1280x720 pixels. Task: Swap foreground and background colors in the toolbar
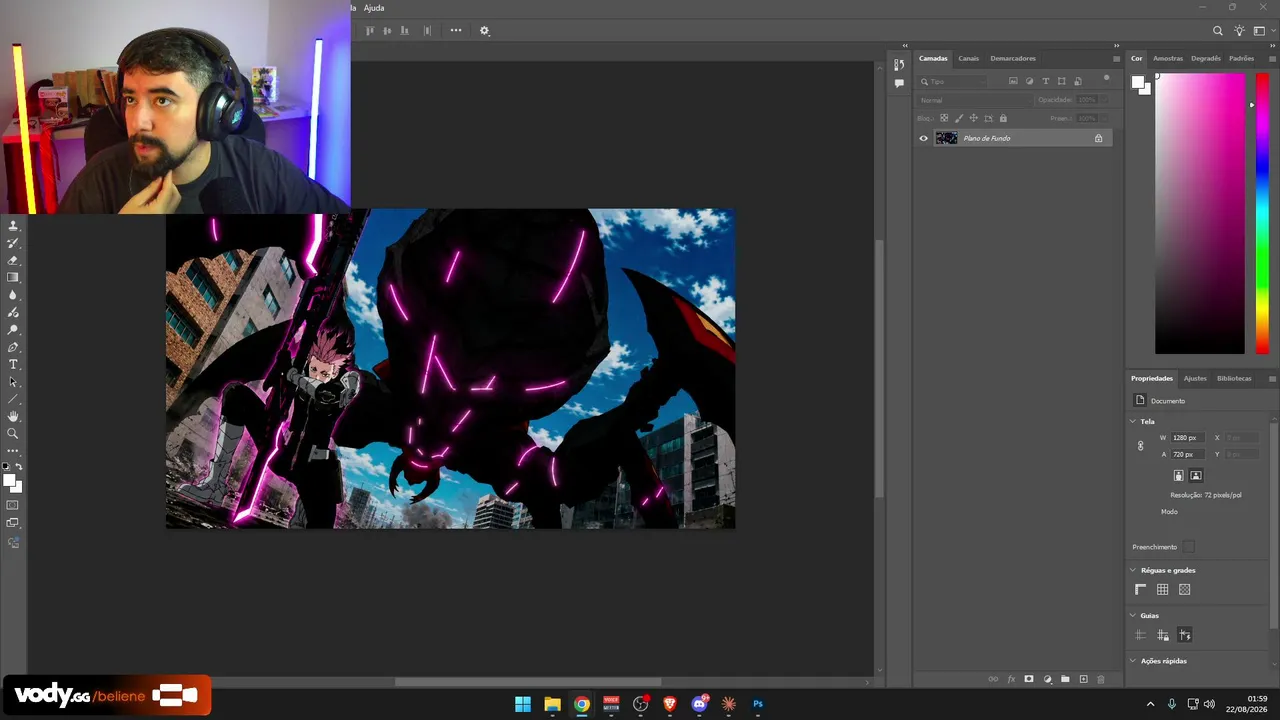[18, 467]
